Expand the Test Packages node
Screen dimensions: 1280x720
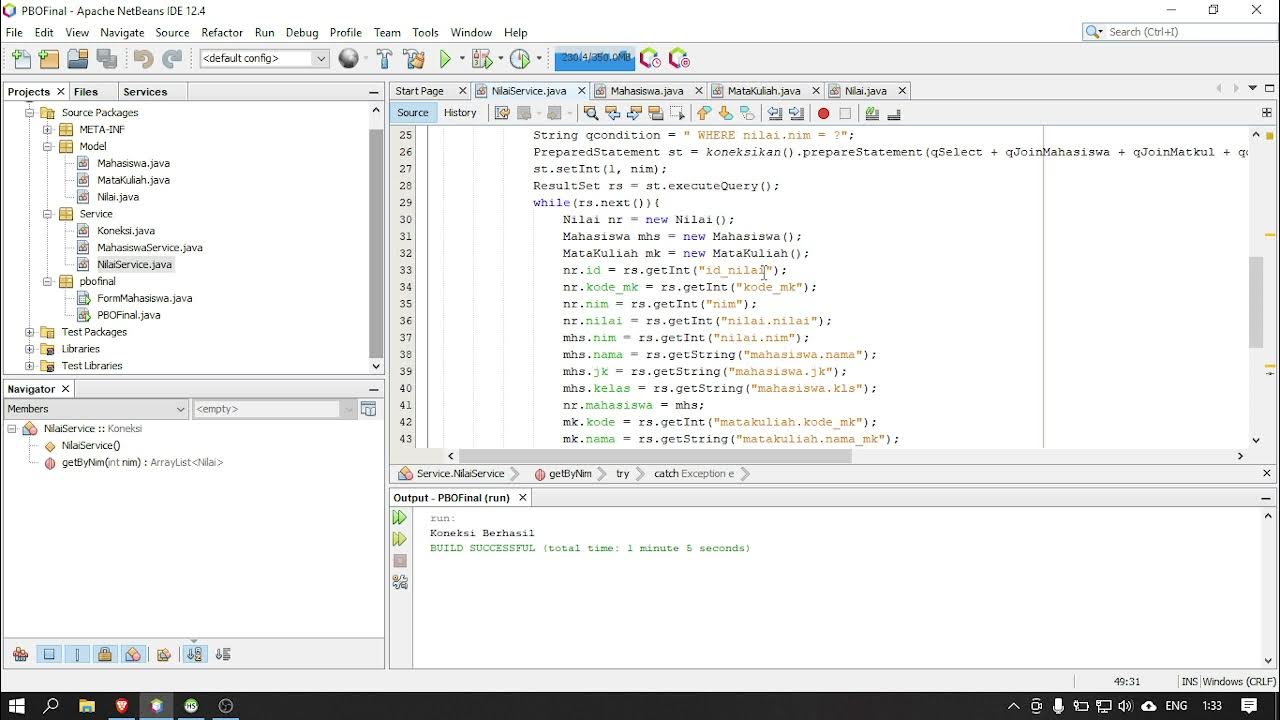point(30,332)
